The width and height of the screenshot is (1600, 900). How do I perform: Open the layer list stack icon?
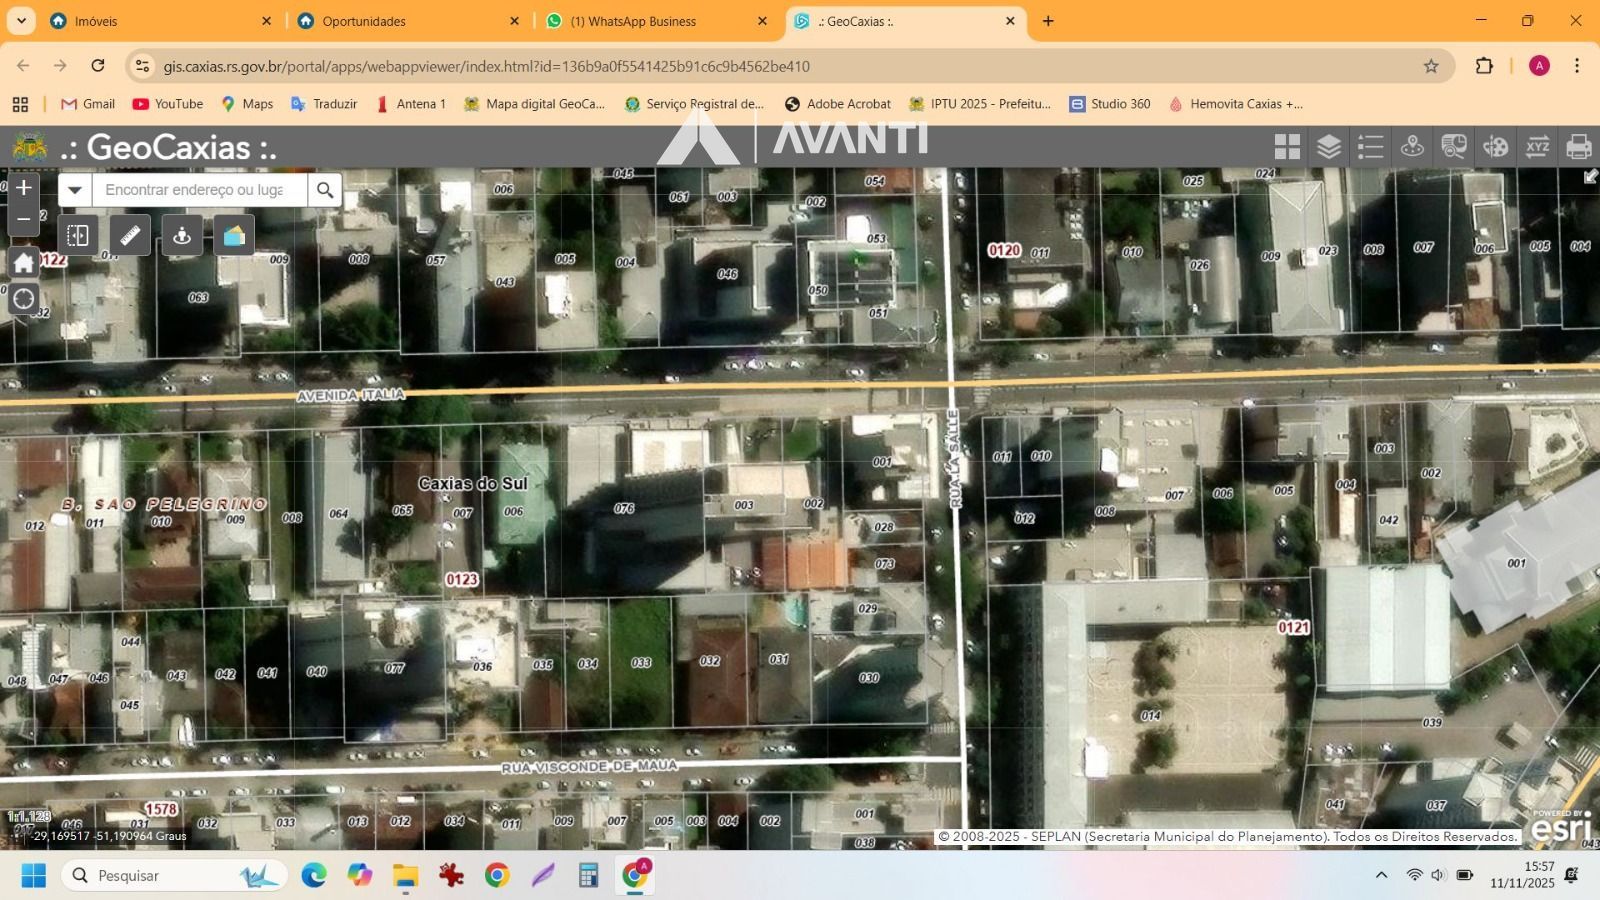pyautogui.click(x=1329, y=147)
